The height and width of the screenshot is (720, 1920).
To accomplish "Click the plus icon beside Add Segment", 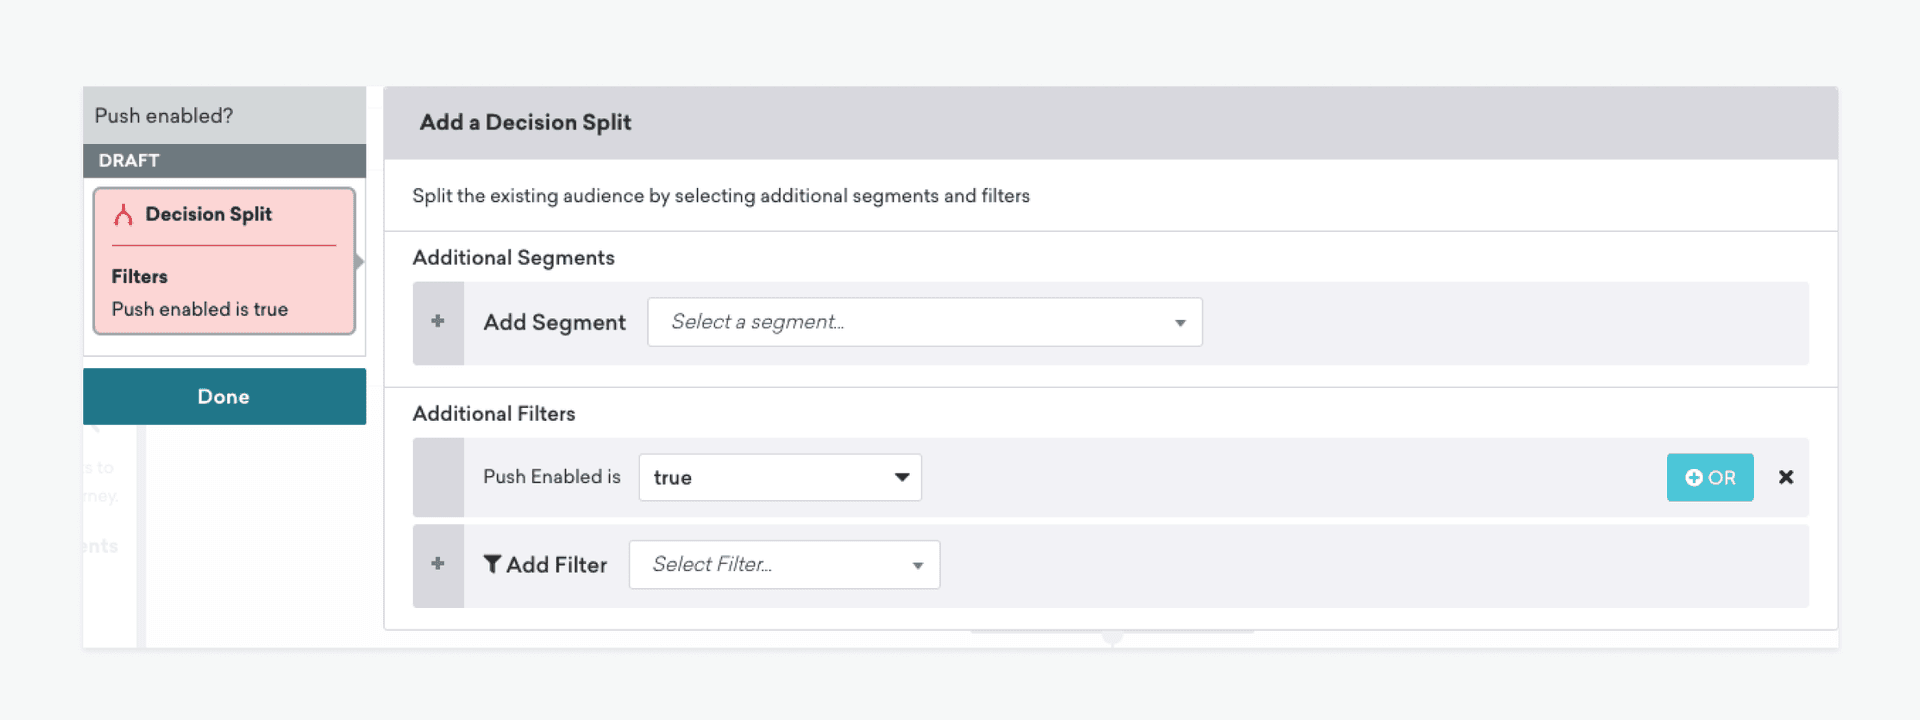I will coord(438,322).
